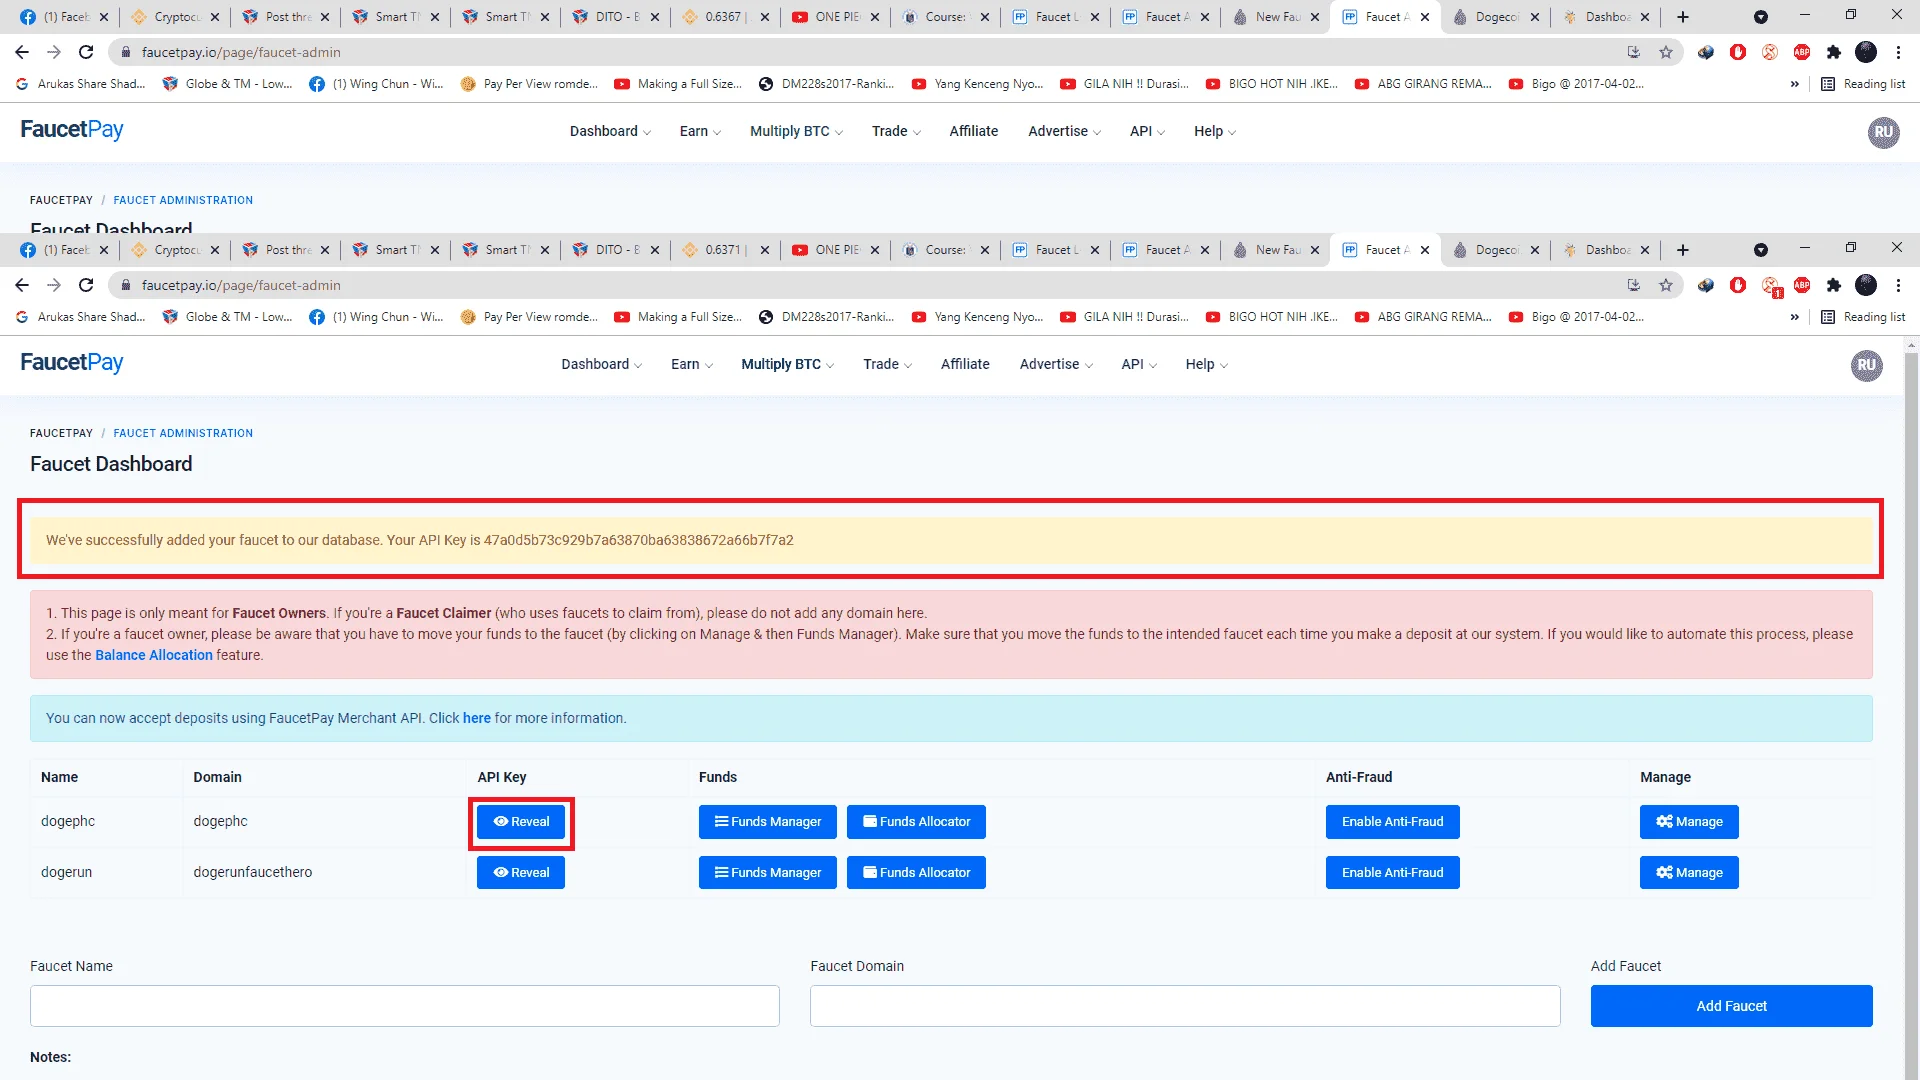Show more bookmarks chevron in lower window
This screenshot has width=1920, height=1080.
(x=1794, y=317)
